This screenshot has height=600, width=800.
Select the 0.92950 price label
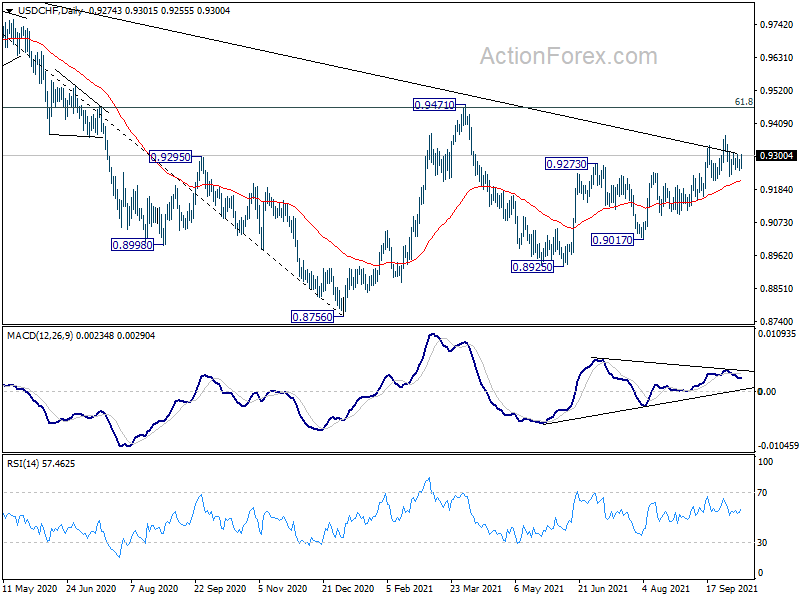(170, 157)
